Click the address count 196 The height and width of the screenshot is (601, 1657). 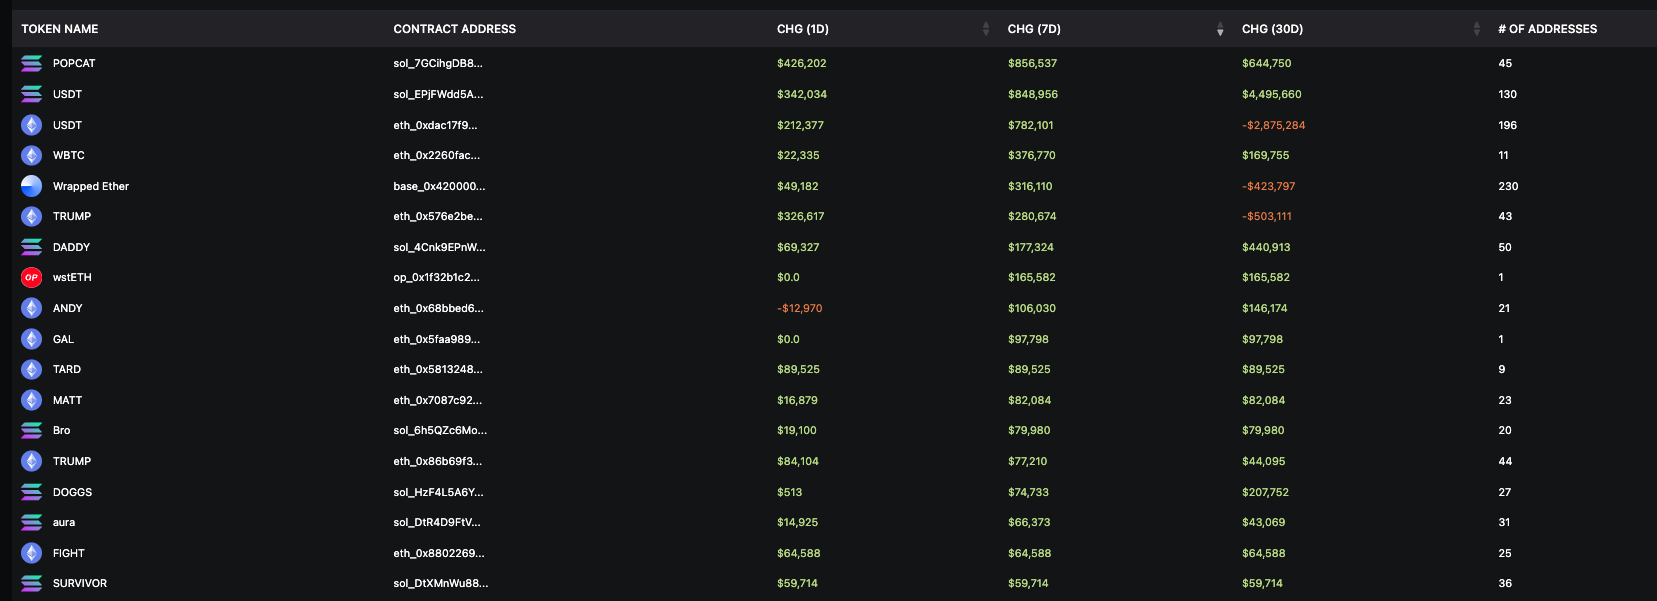tap(1508, 125)
